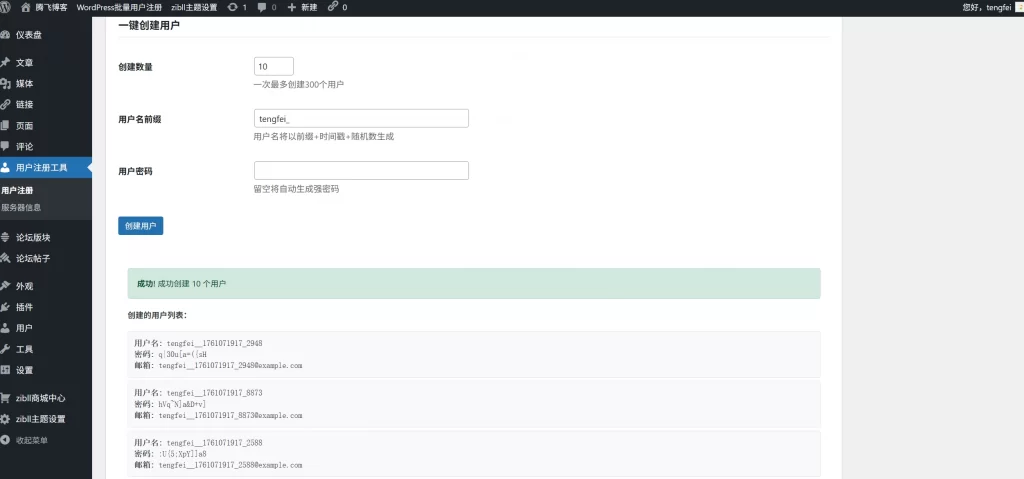Screen dimensions: 1024x479
Task: Select 服务器信息 submenu item
Action: click(x=21, y=208)
